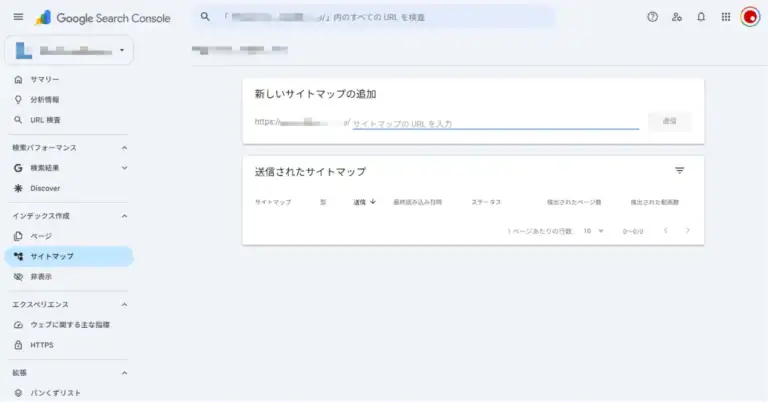
Task: Click the Google Search Console logo
Action: click(x=103, y=18)
